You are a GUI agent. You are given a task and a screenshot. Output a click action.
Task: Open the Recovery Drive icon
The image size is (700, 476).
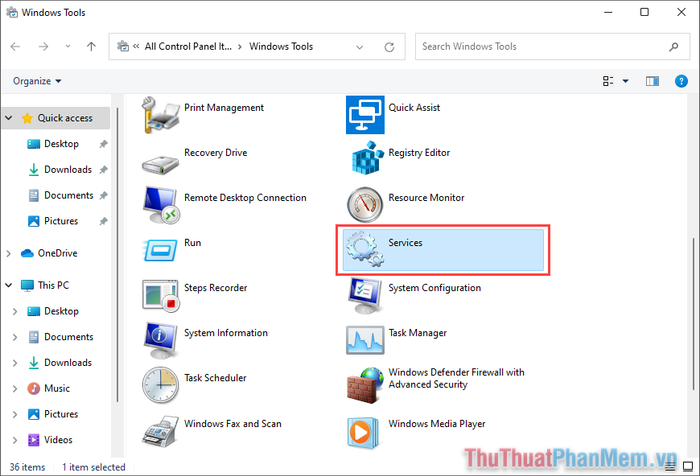(x=160, y=164)
